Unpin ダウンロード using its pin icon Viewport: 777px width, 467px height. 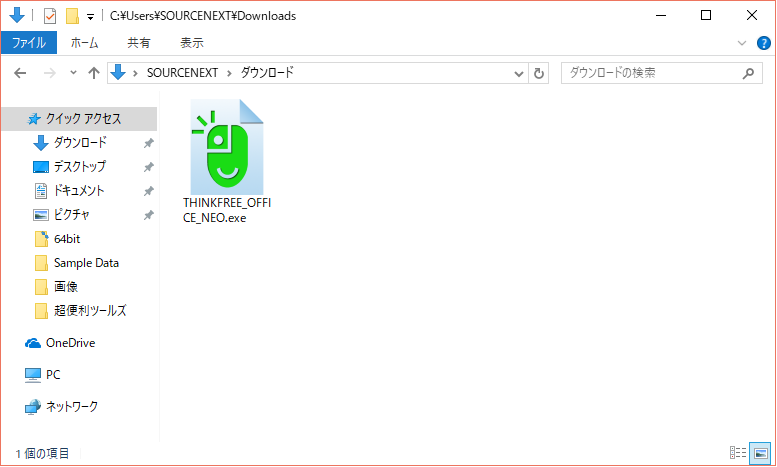tap(148, 143)
